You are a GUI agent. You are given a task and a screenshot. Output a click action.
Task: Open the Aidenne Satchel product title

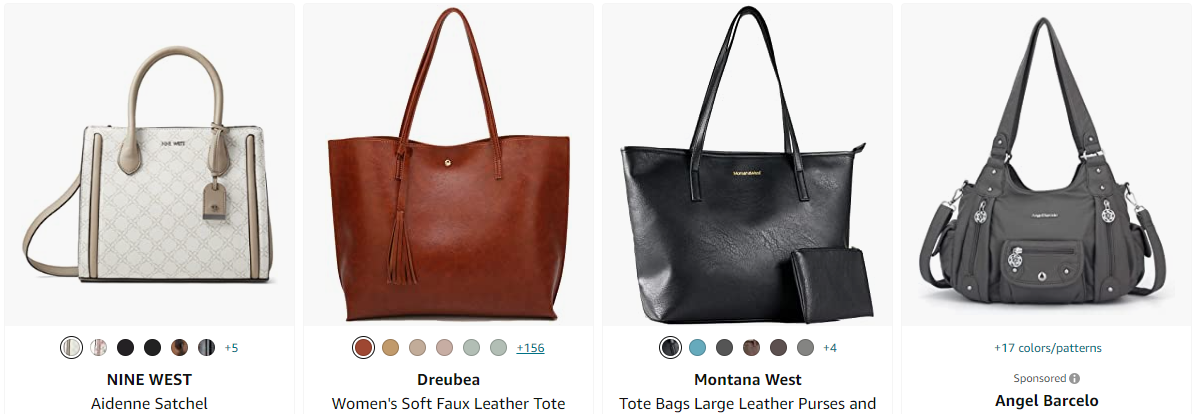click(149, 403)
